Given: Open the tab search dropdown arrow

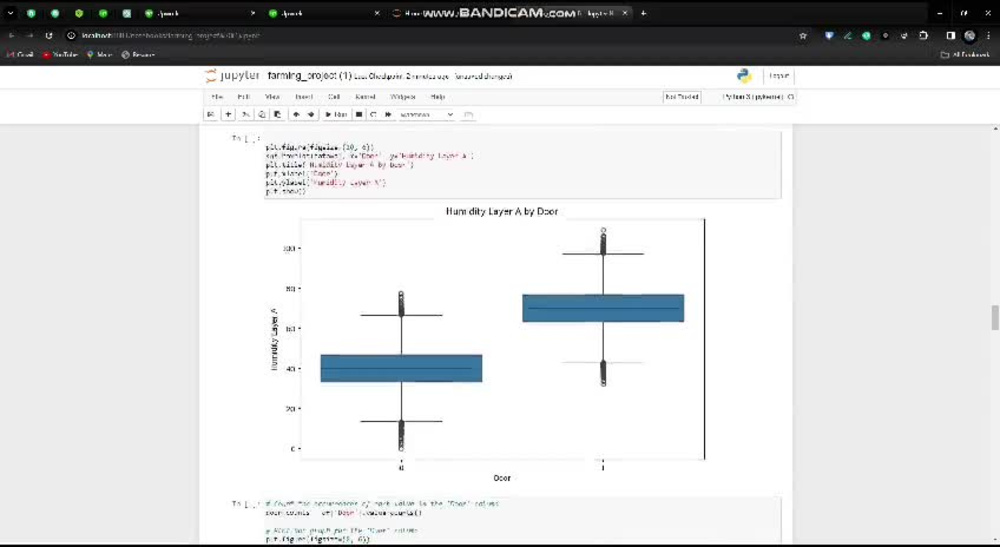Looking at the screenshot, I should tap(10, 13).
